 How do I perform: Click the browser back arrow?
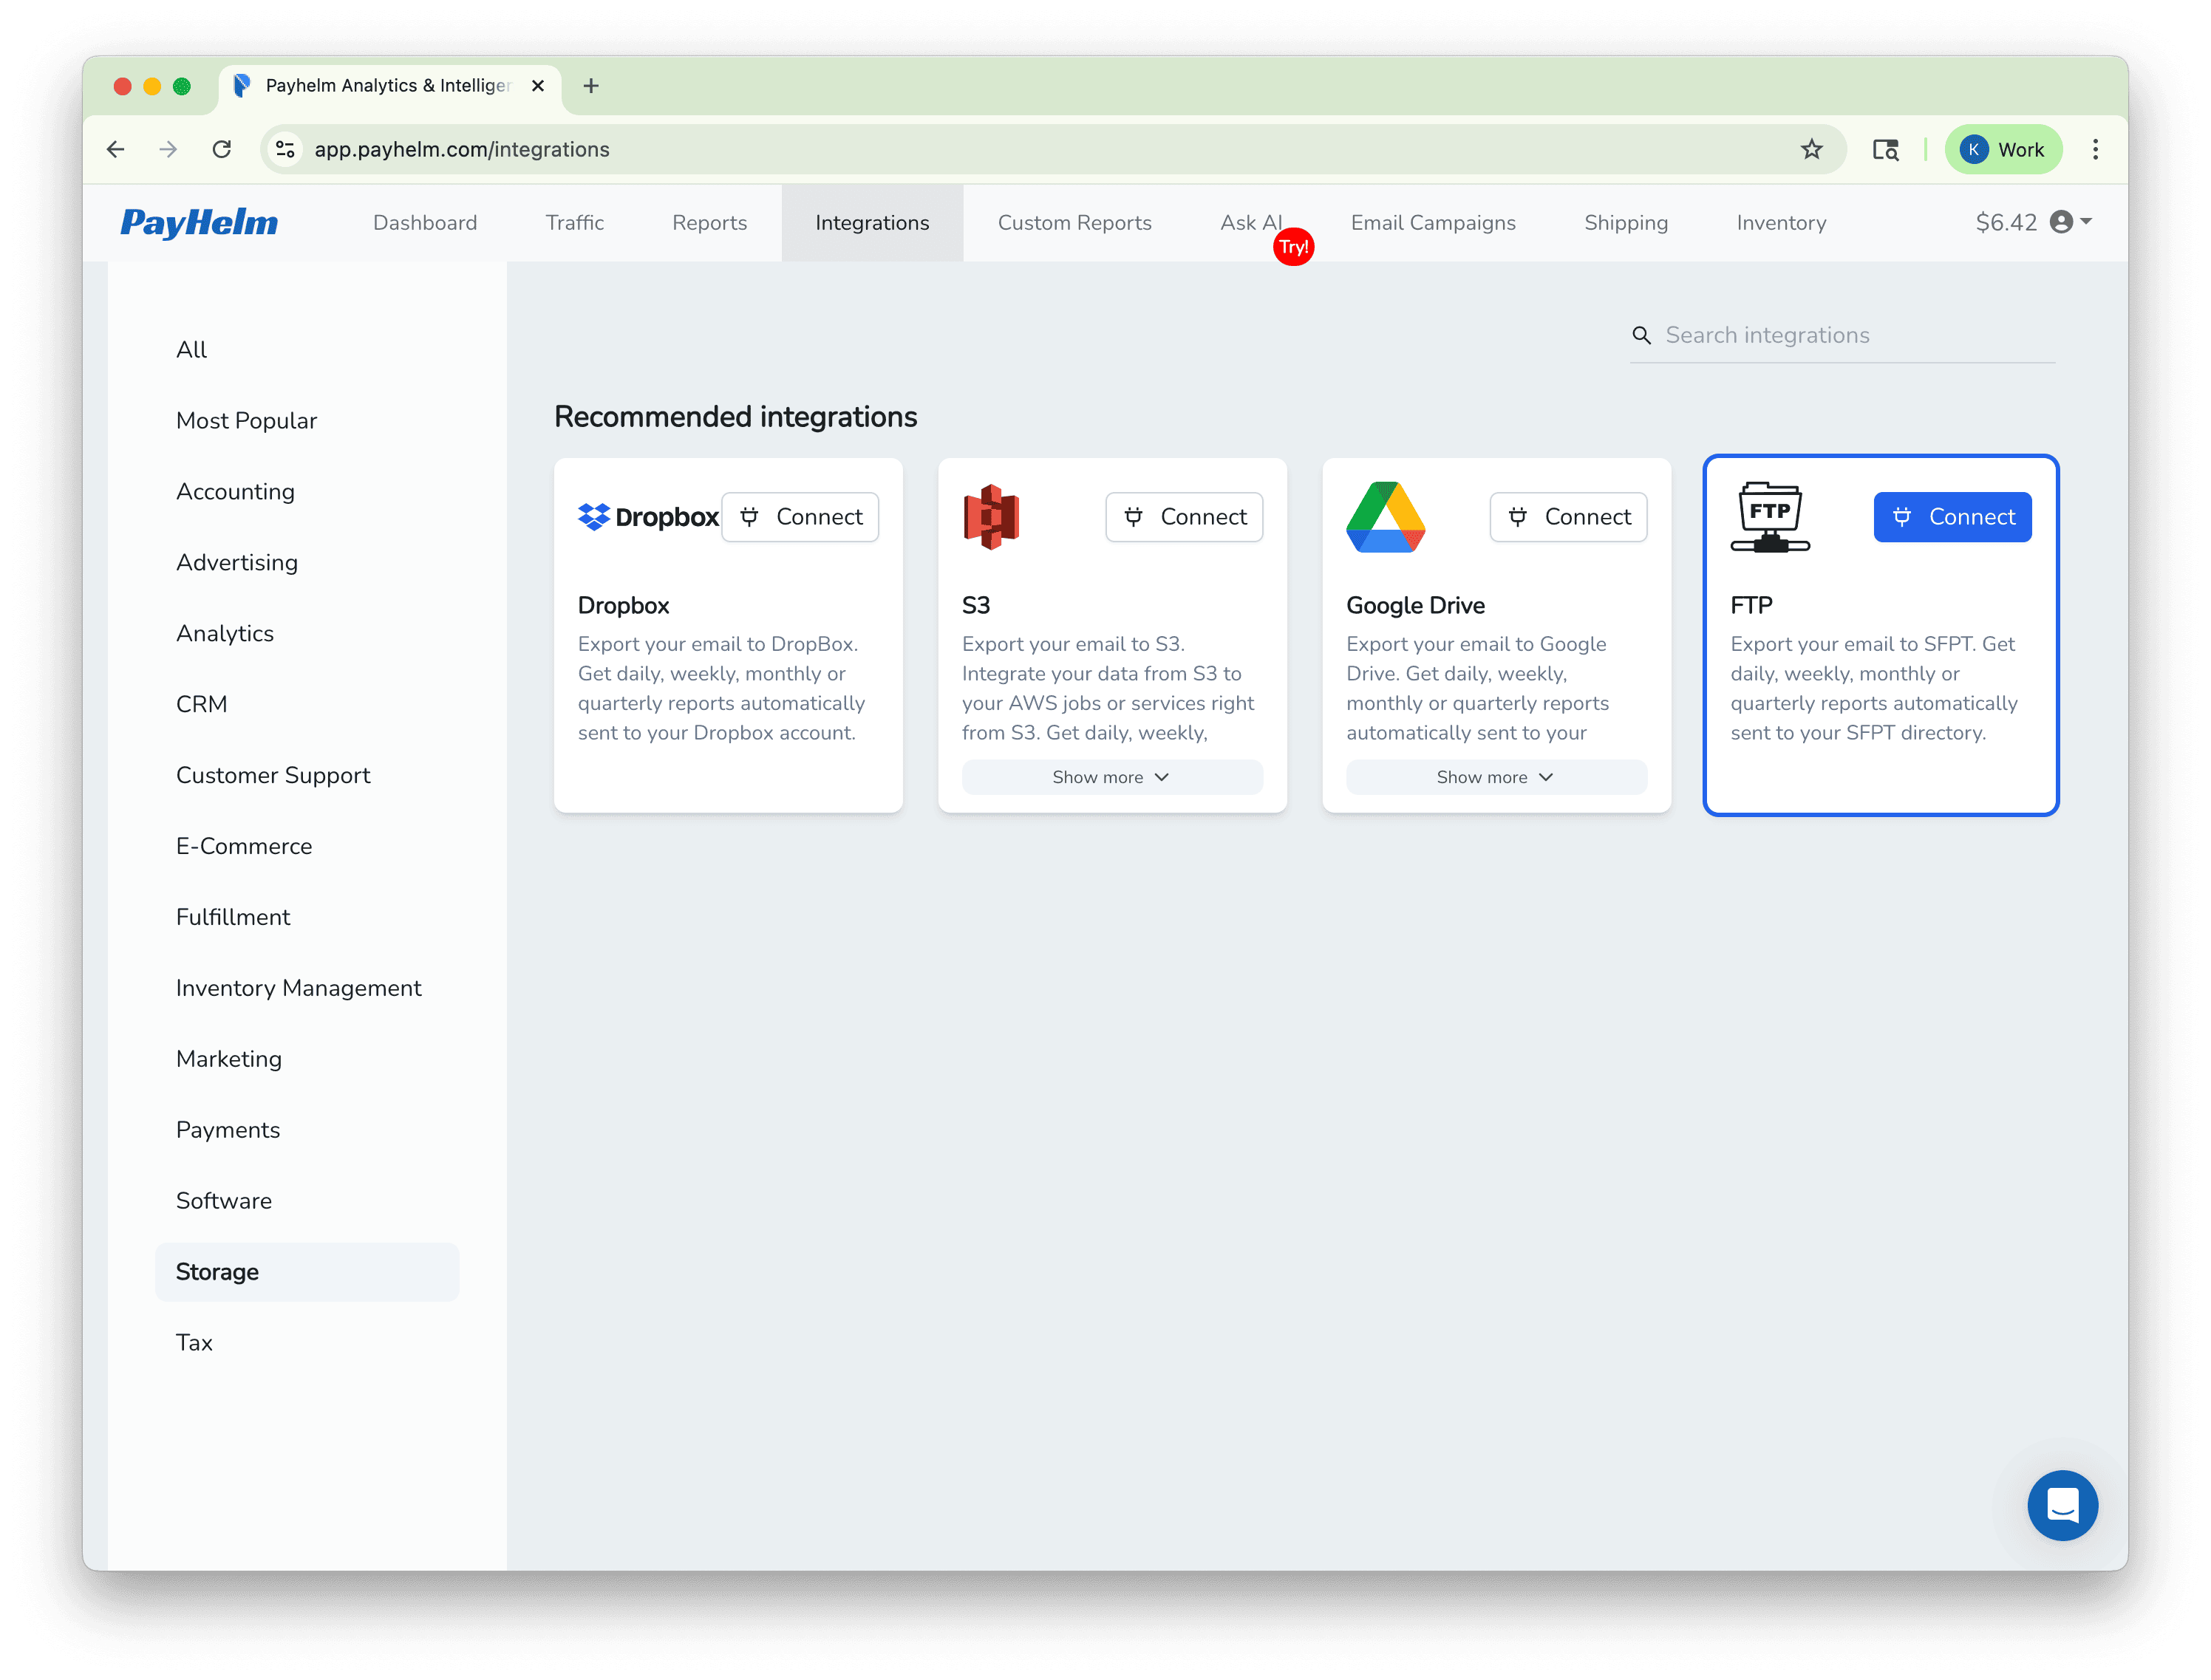(115, 149)
